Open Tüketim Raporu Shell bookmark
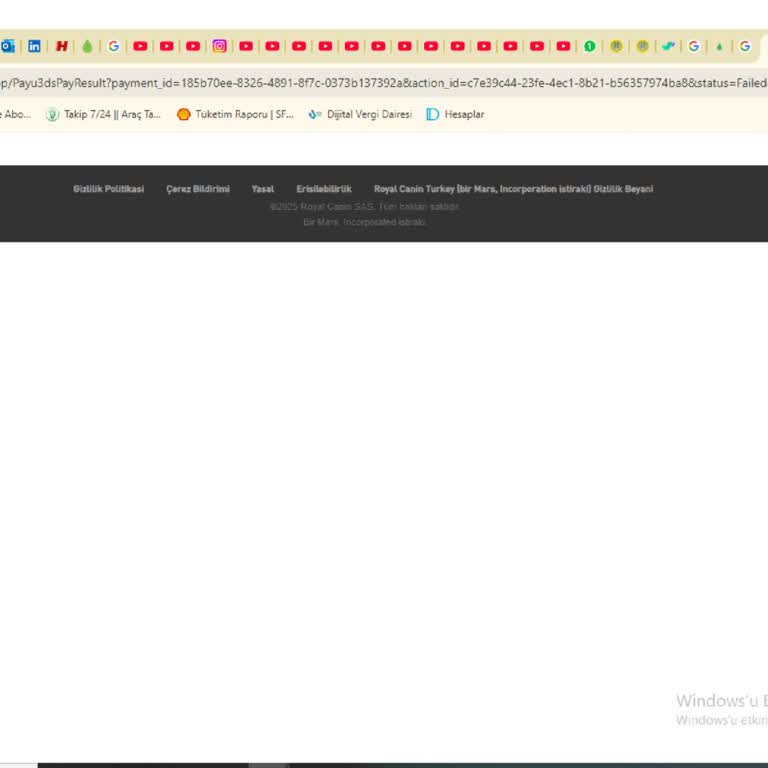Viewport: 768px width, 768px height. pos(235,115)
